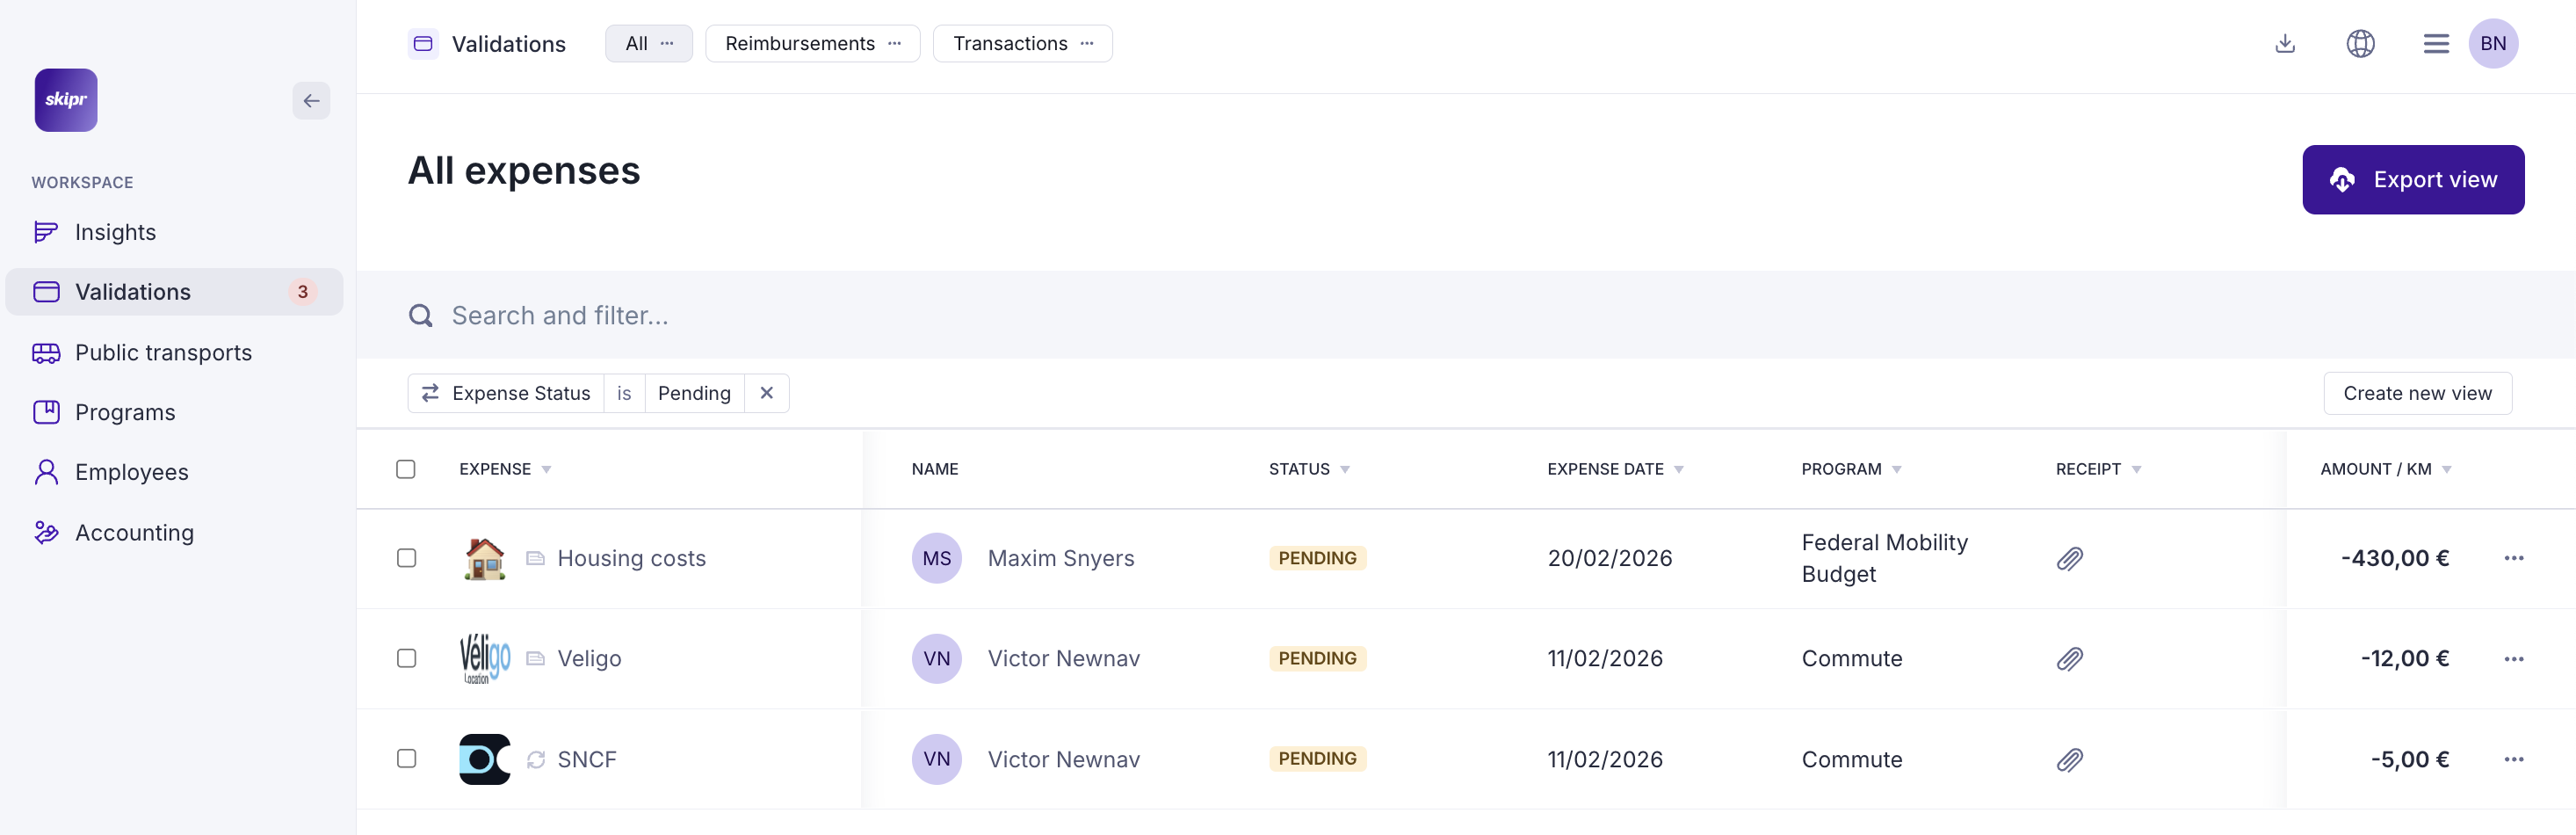Viewport: 2576px width, 835px height.
Task: Click the BN user avatar
Action: (2492, 44)
